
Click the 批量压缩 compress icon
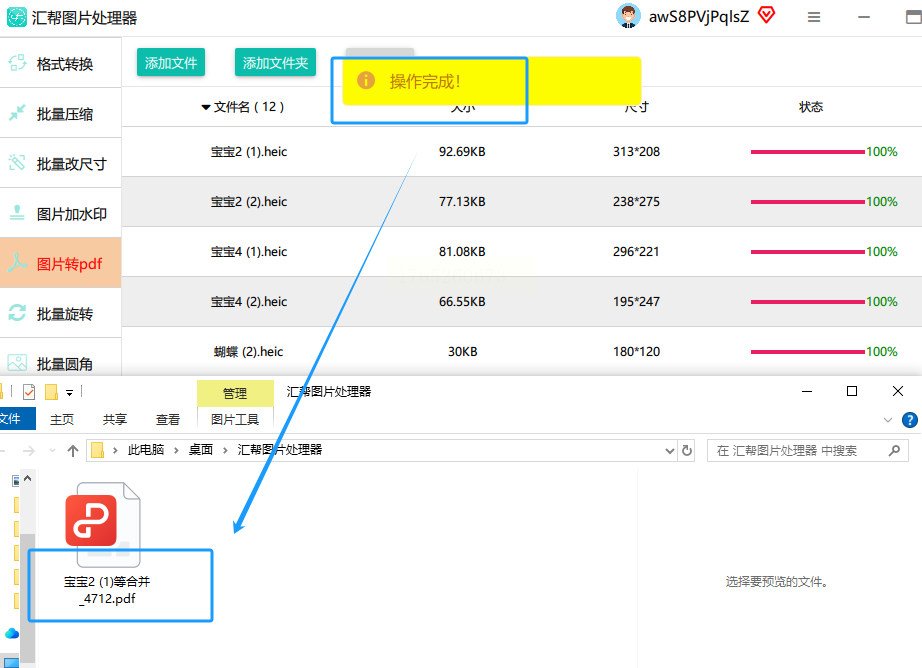17,113
